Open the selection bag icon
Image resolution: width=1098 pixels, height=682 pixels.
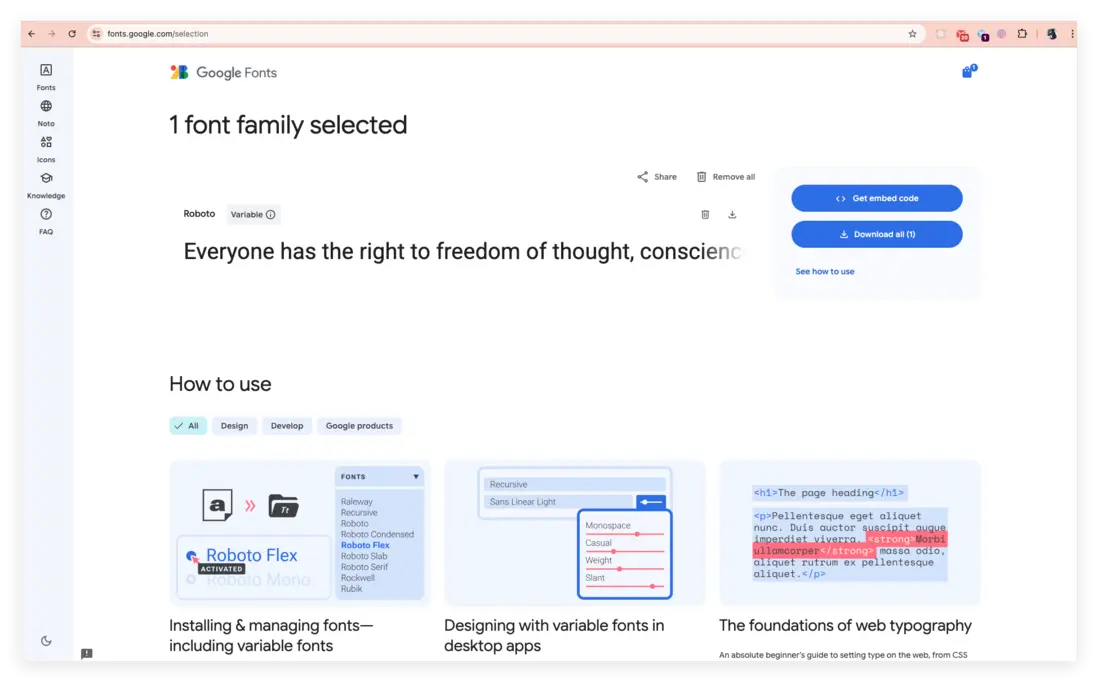tap(969, 71)
